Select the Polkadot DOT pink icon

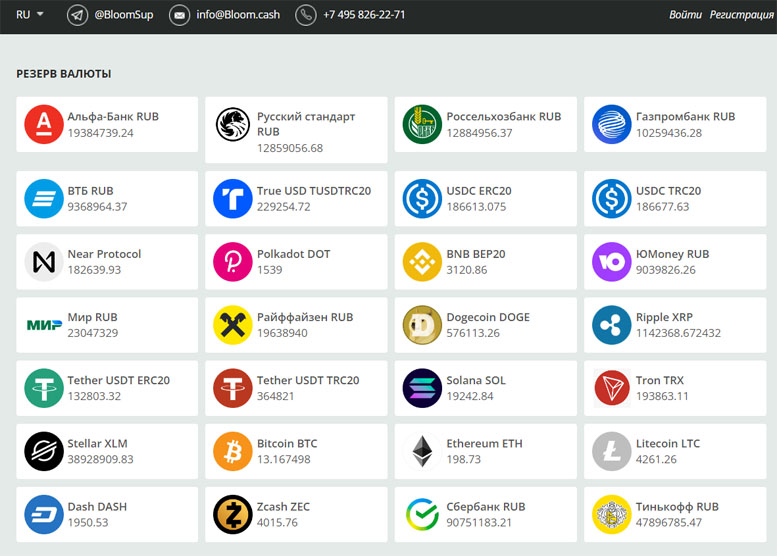pyautogui.click(x=233, y=262)
